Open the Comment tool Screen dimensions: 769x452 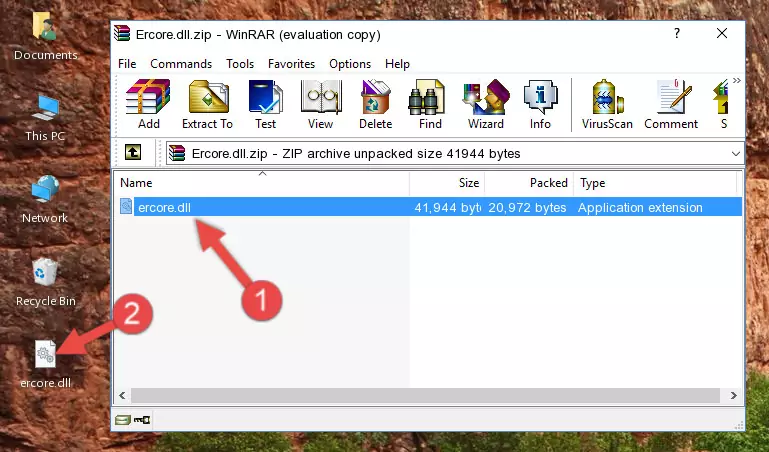click(671, 104)
